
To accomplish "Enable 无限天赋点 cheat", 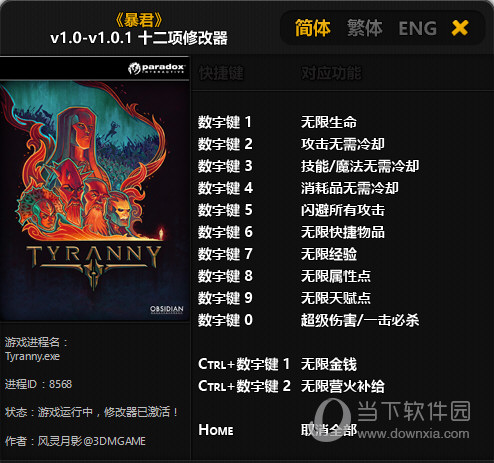I will click(336, 298).
